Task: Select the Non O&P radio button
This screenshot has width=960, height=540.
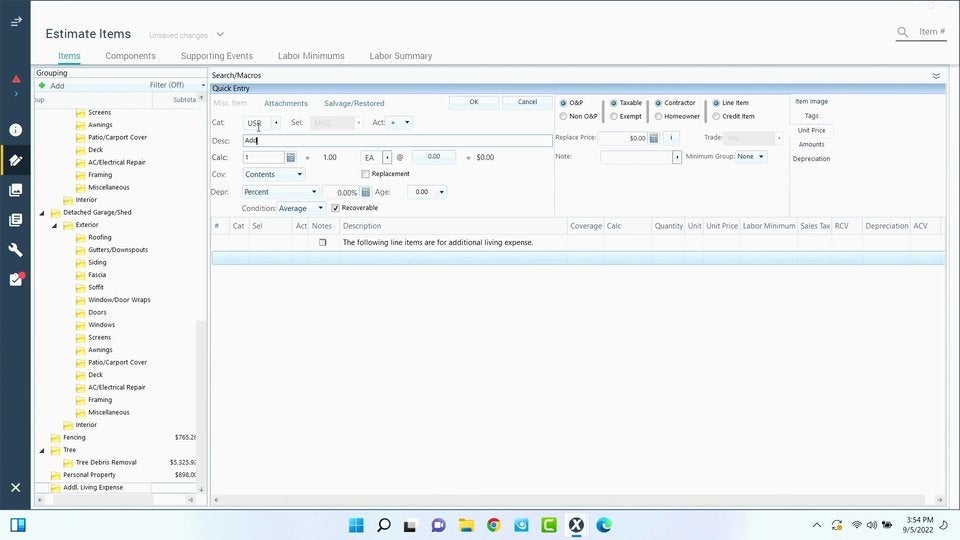Action: click(x=563, y=116)
